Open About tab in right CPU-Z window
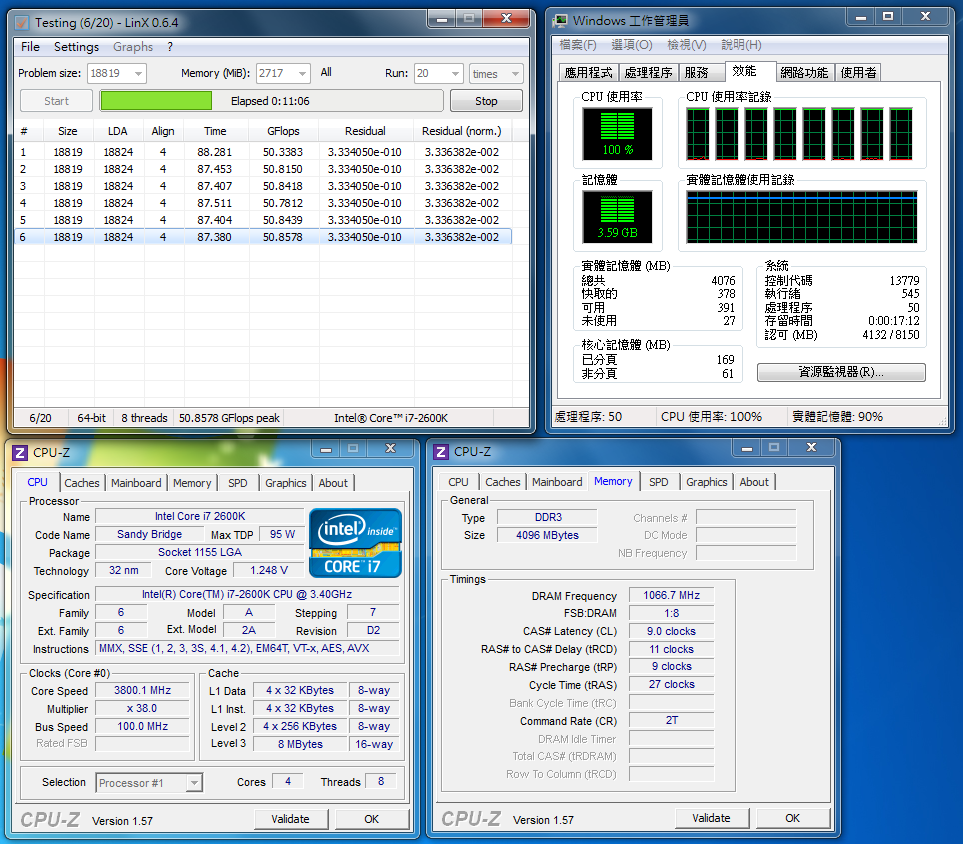Screen dimensions: 963x844 pyautogui.click(x=754, y=482)
